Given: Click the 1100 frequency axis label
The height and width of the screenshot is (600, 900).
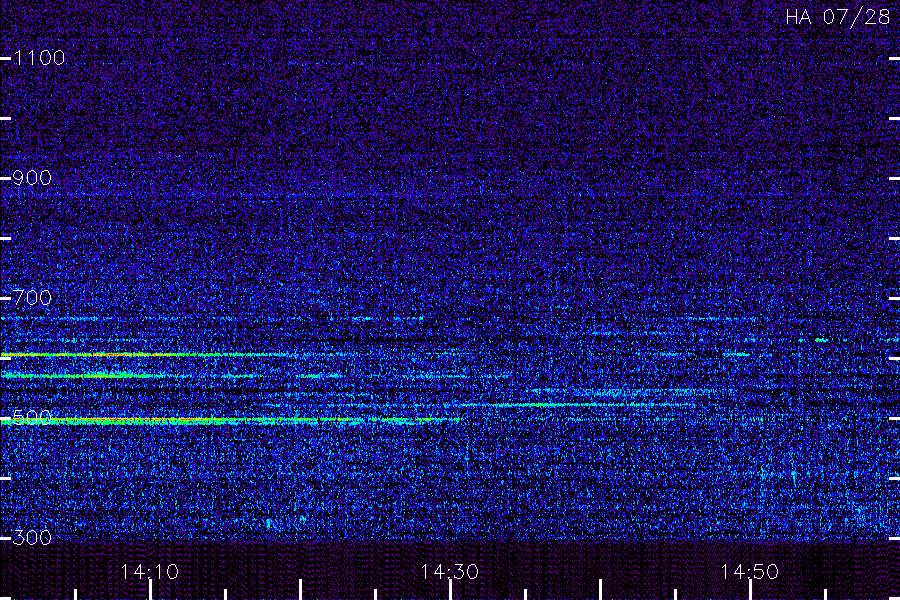Looking at the screenshot, I should [x=39, y=58].
